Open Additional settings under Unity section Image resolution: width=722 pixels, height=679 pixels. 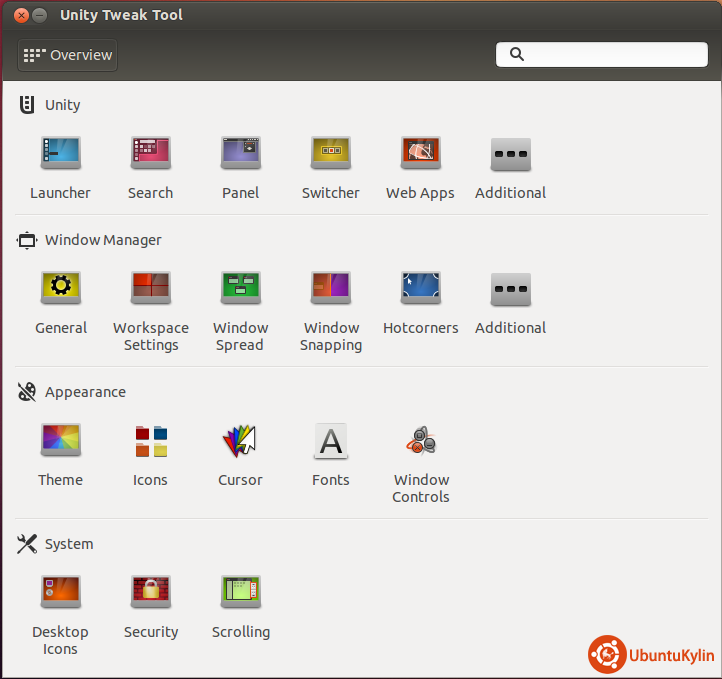(x=510, y=154)
